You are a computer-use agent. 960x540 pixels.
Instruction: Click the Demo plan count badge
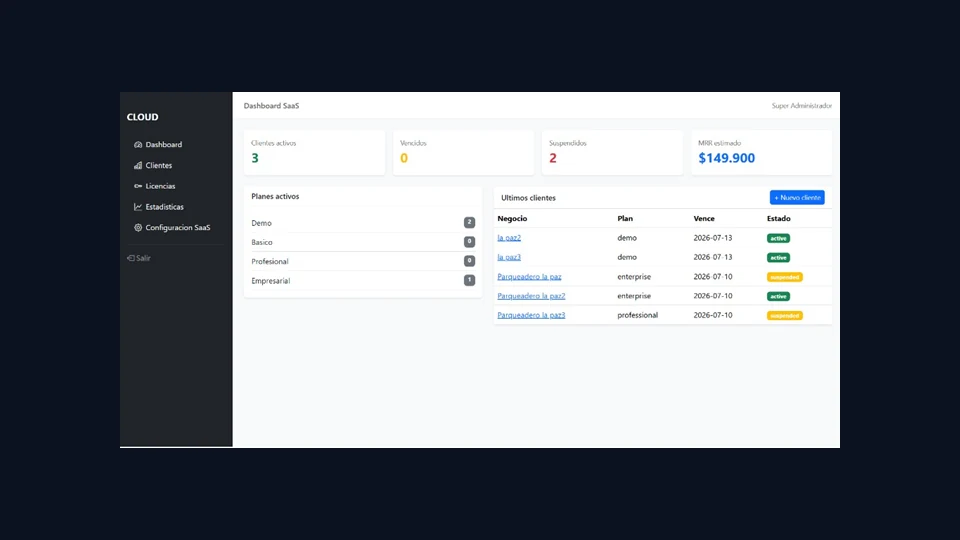click(x=469, y=222)
